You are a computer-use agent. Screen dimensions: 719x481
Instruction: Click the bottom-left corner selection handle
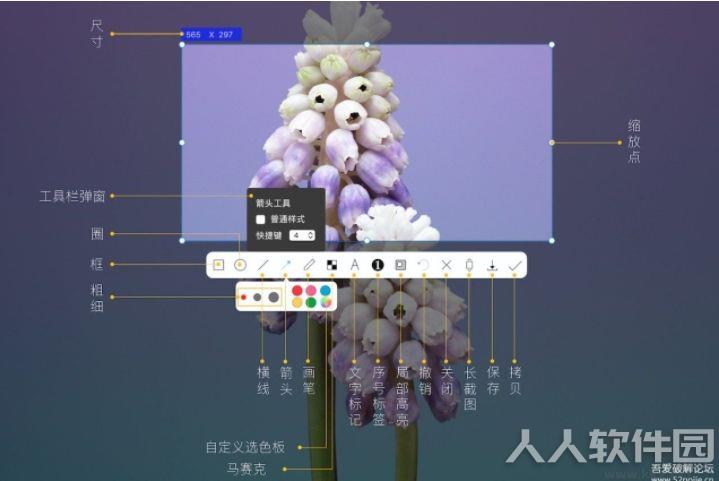pos(182,240)
